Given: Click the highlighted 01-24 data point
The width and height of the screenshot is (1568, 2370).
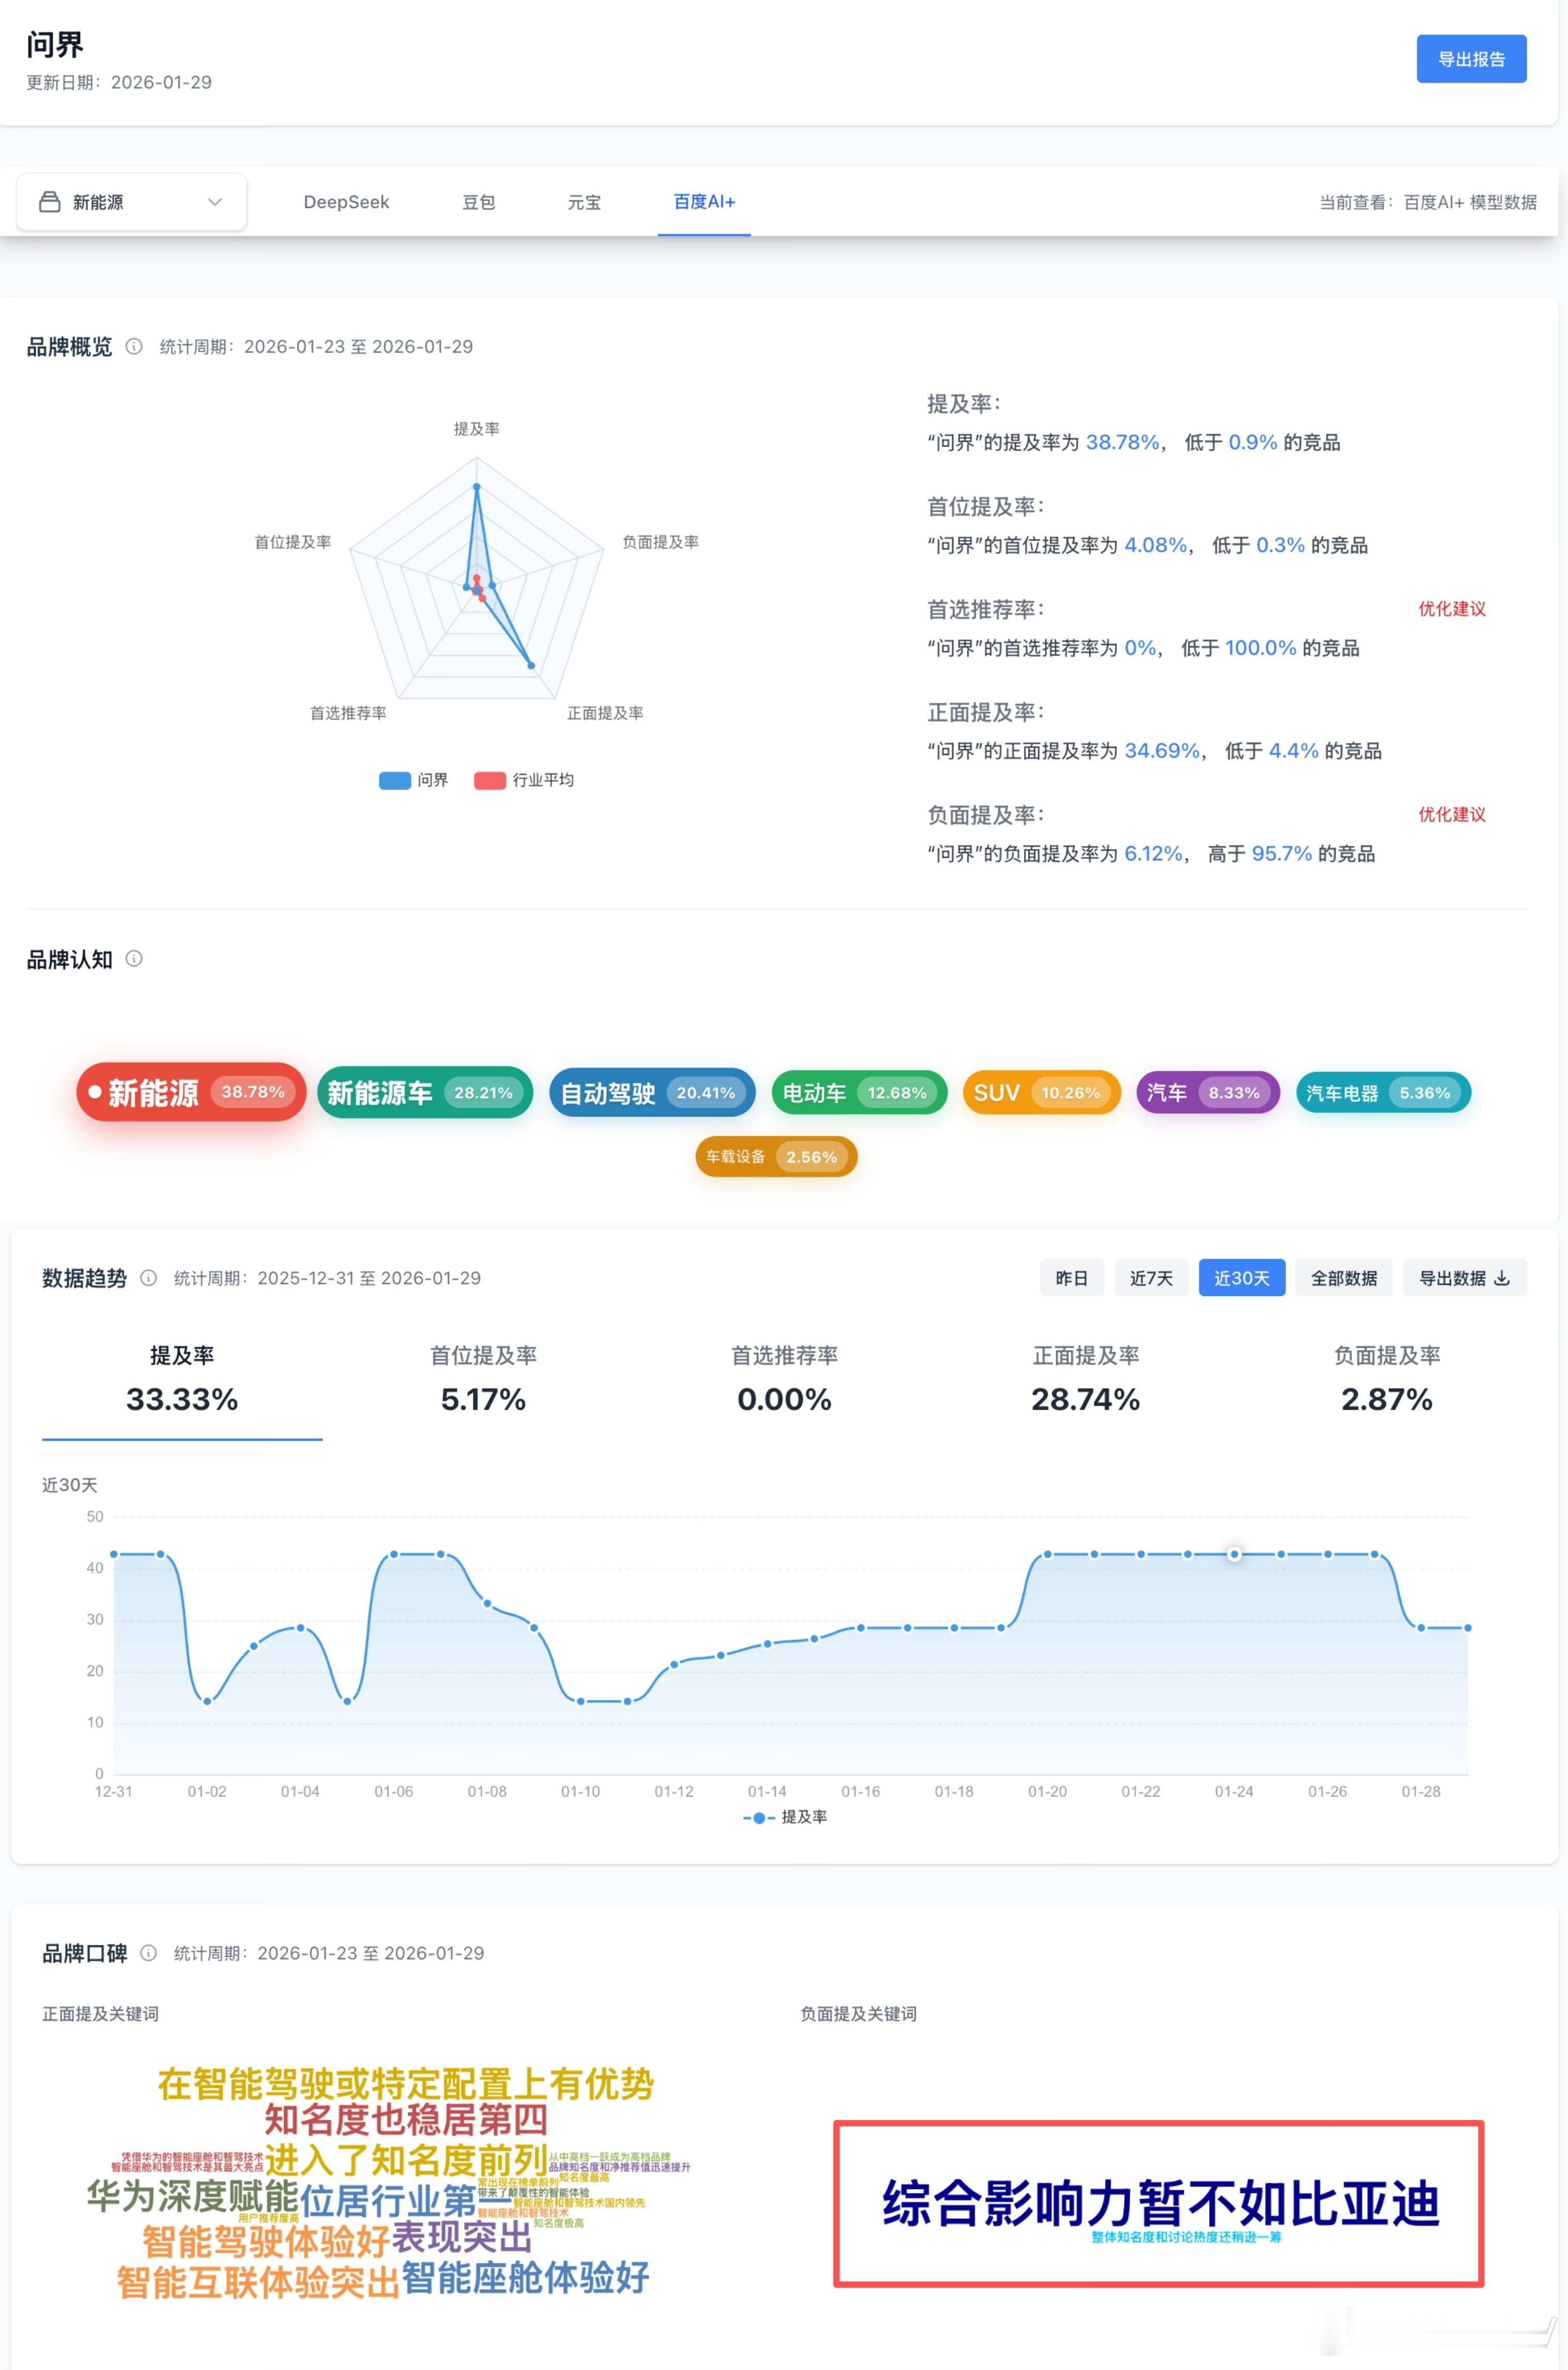Looking at the screenshot, I should click(x=1234, y=1554).
